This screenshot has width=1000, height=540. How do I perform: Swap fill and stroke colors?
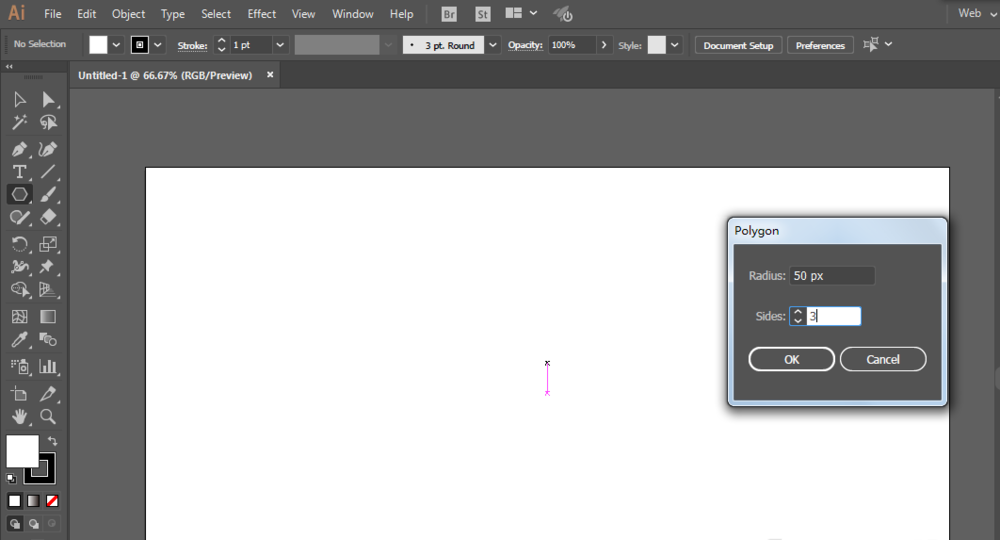click(53, 440)
